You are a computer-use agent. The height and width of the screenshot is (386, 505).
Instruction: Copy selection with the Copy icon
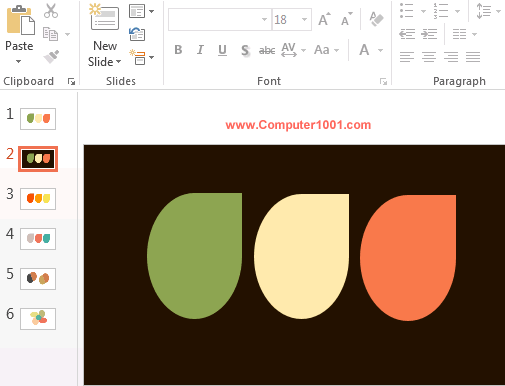point(50,34)
